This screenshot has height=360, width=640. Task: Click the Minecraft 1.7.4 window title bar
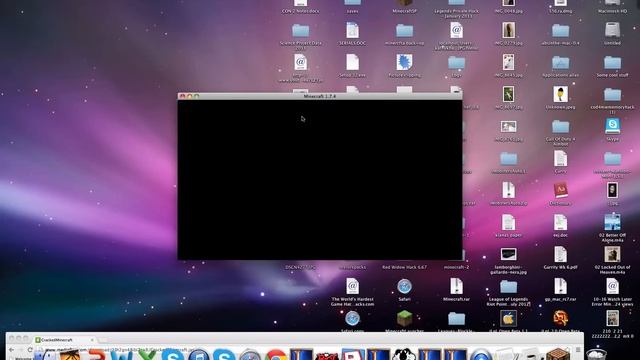coord(320,96)
